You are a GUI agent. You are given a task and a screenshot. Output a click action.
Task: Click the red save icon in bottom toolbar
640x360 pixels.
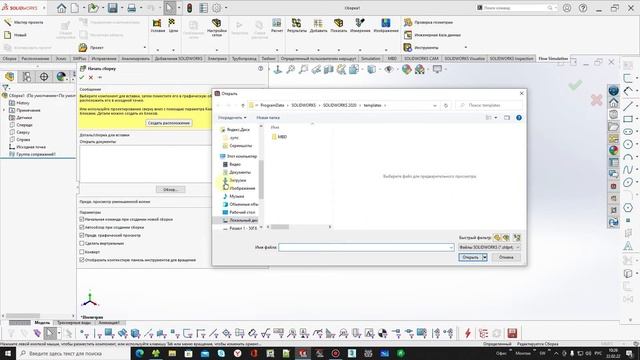pyautogui.click(x=512, y=333)
